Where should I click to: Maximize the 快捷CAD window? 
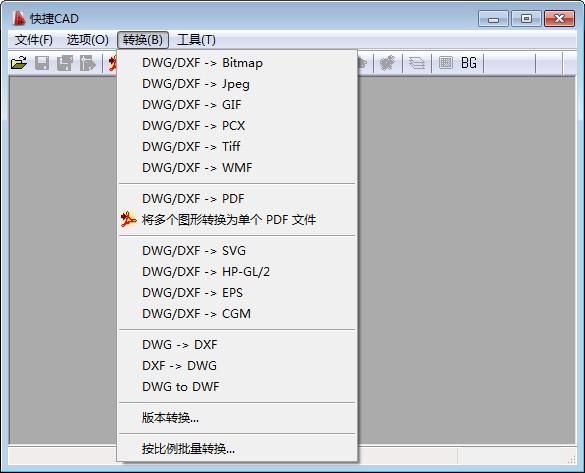(526, 19)
